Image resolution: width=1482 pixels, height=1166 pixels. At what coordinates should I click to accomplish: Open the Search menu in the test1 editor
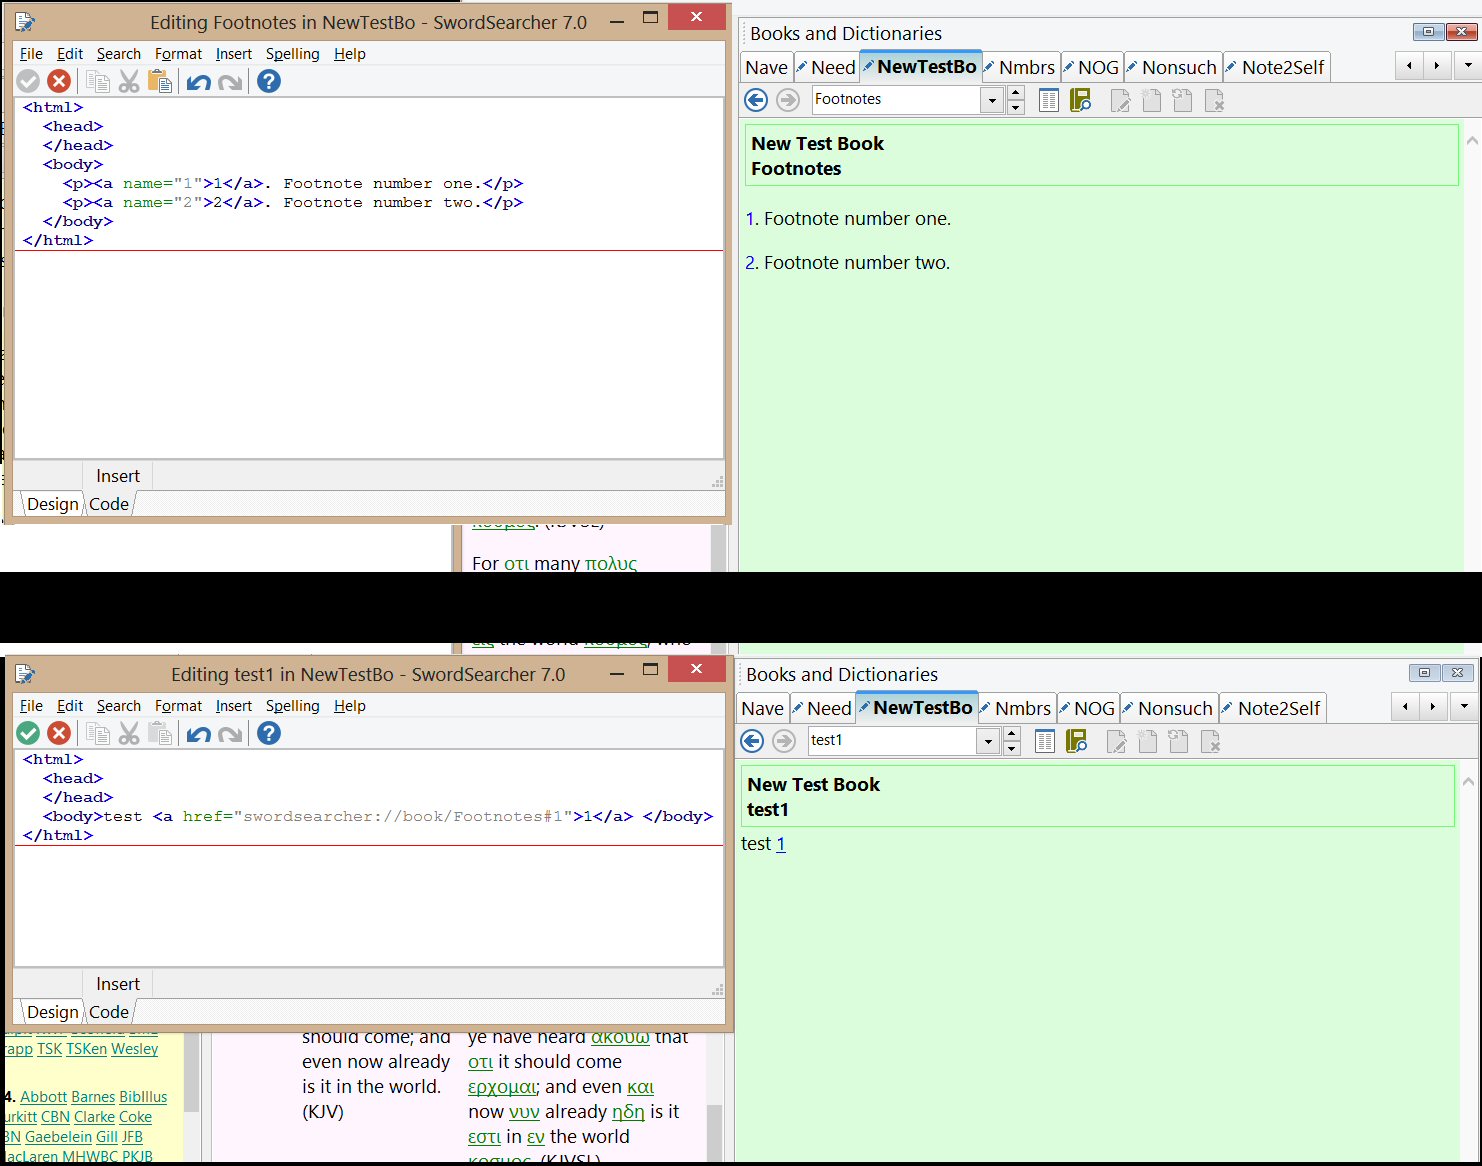pos(118,706)
